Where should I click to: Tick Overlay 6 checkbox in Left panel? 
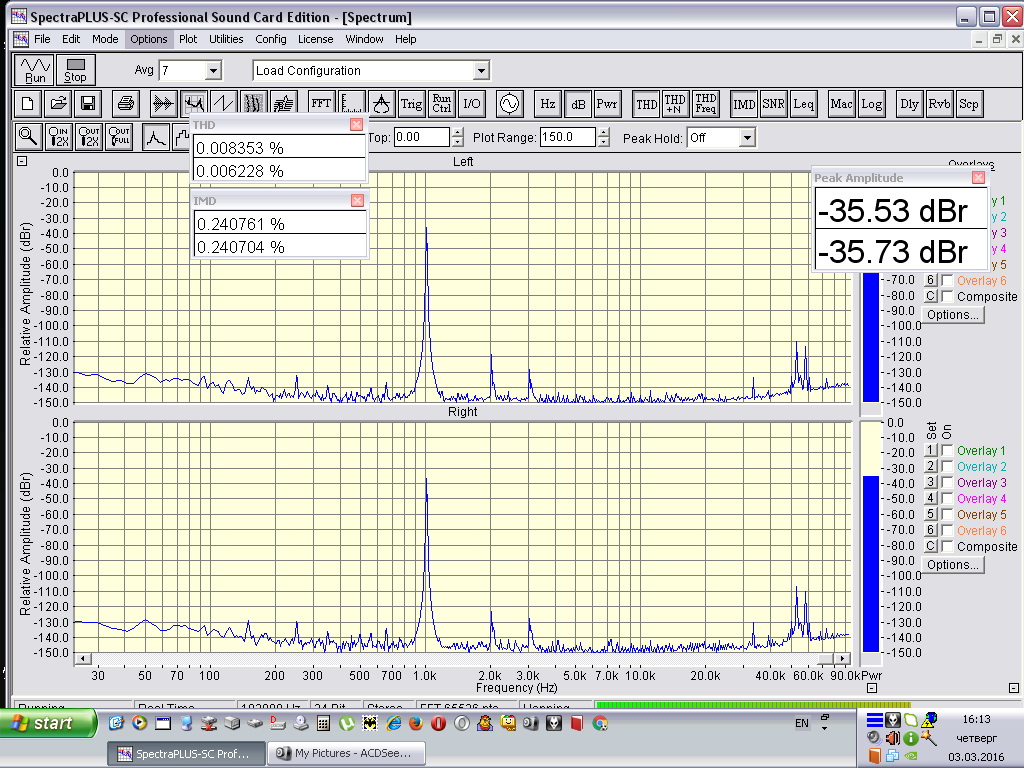click(x=947, y=281)
